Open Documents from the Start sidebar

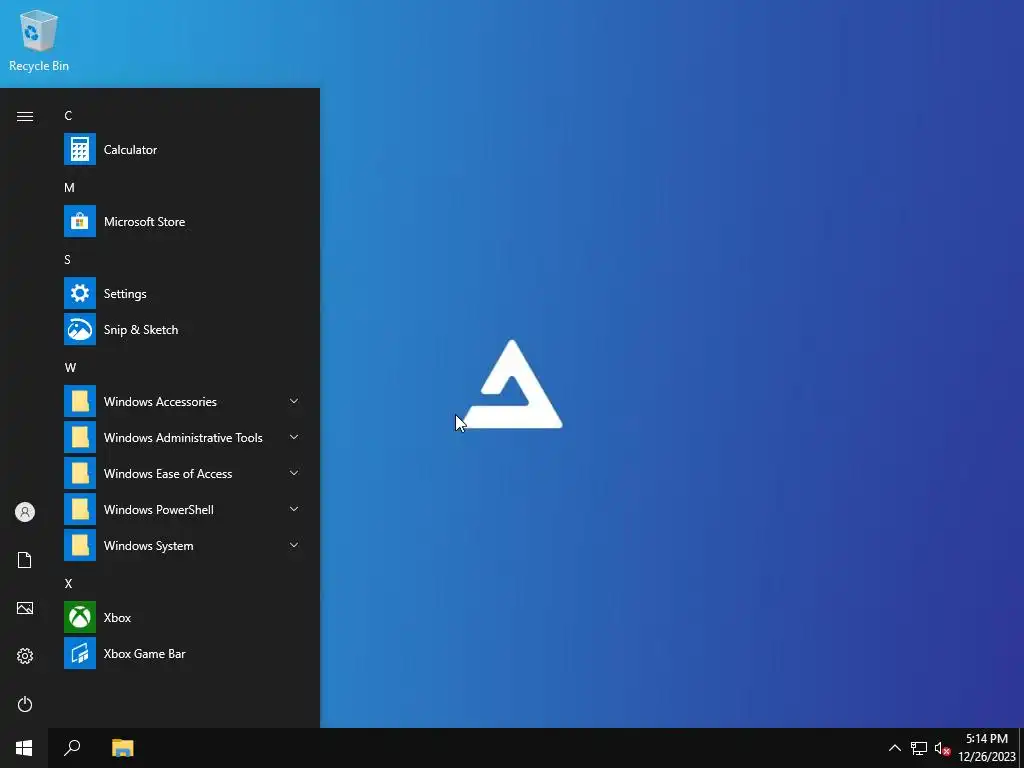tap(25, 560)
